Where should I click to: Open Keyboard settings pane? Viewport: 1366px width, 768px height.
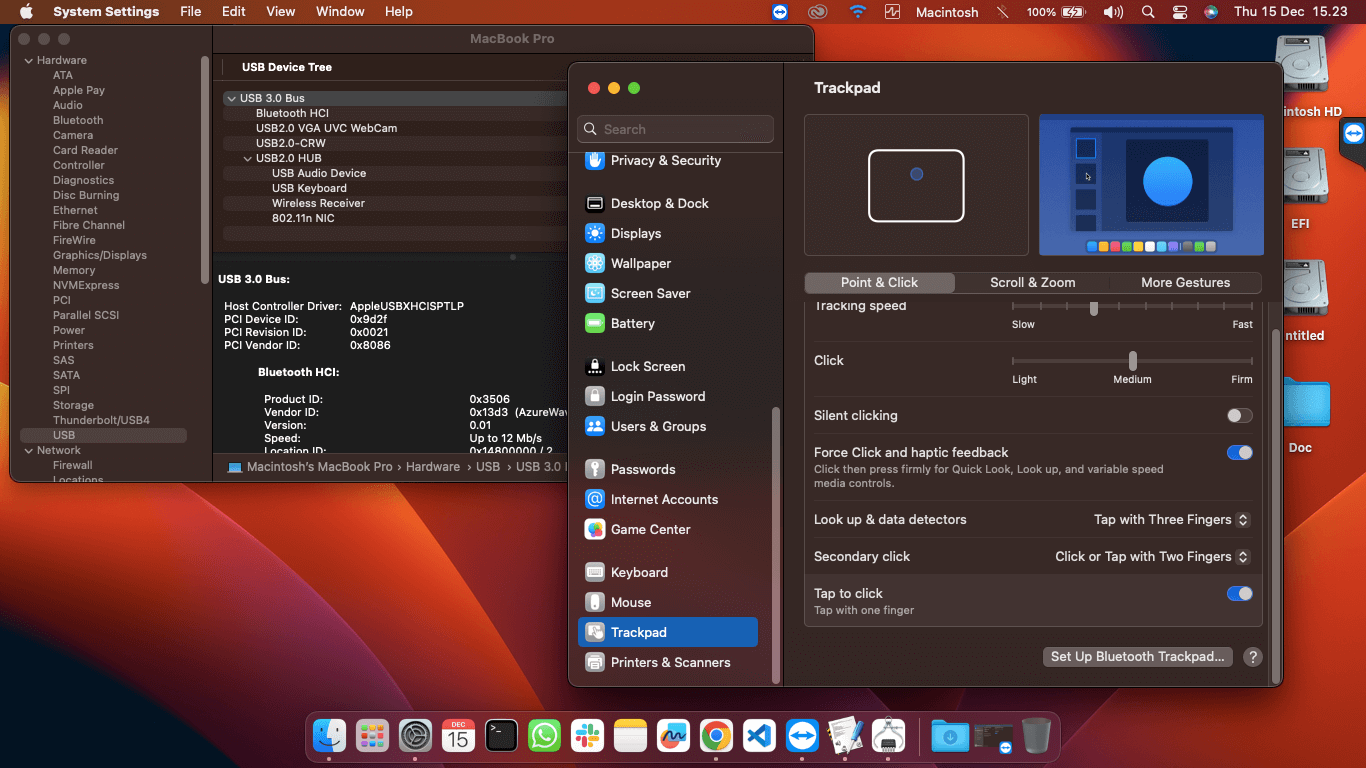pos(668,572)
